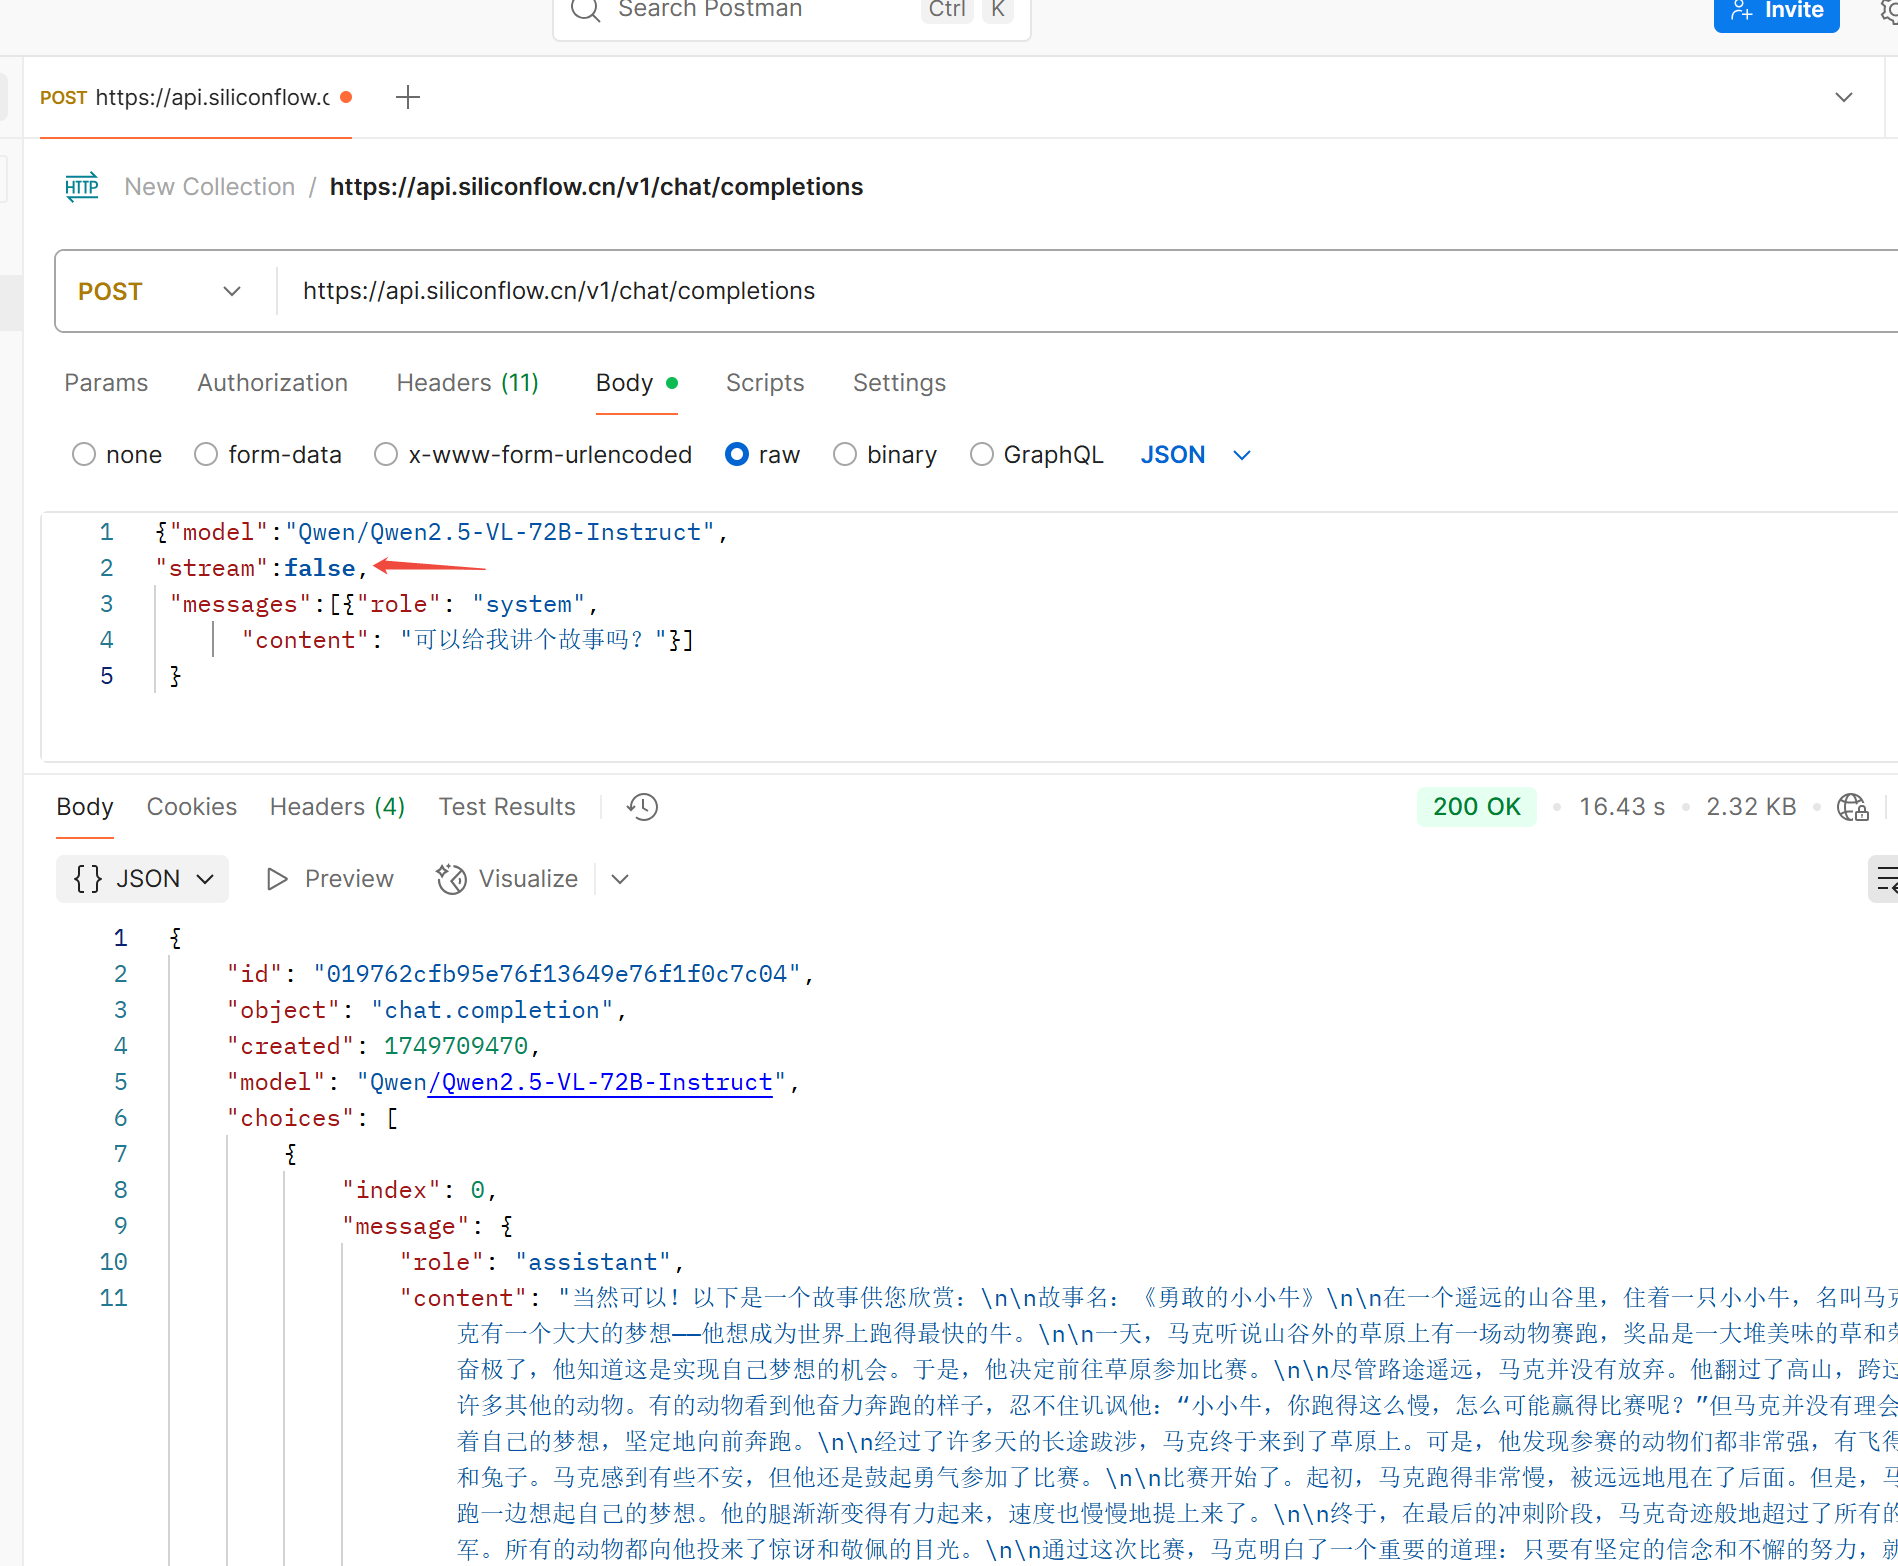Viewport: 1898px width, 1566px height.
Task: Expand the tab list chevron
Action: coord(1844,98)
